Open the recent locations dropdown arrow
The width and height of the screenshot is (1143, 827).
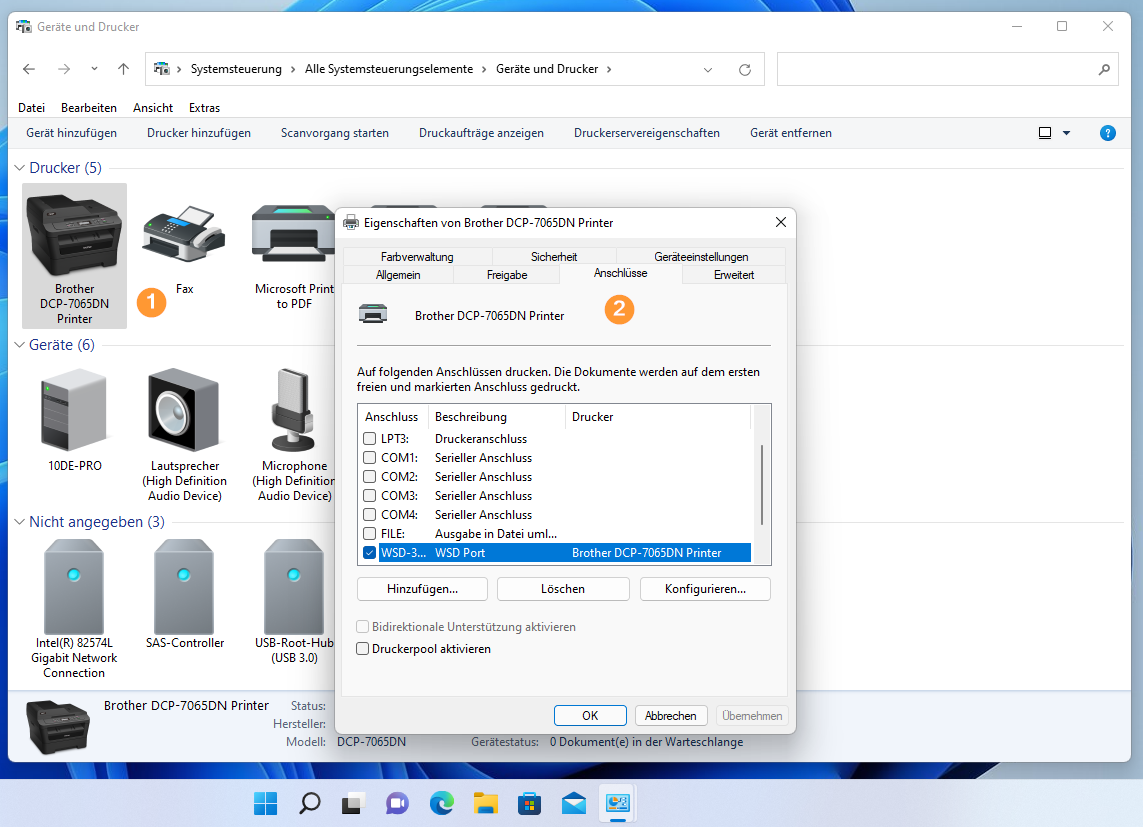(x=94, y=69)
